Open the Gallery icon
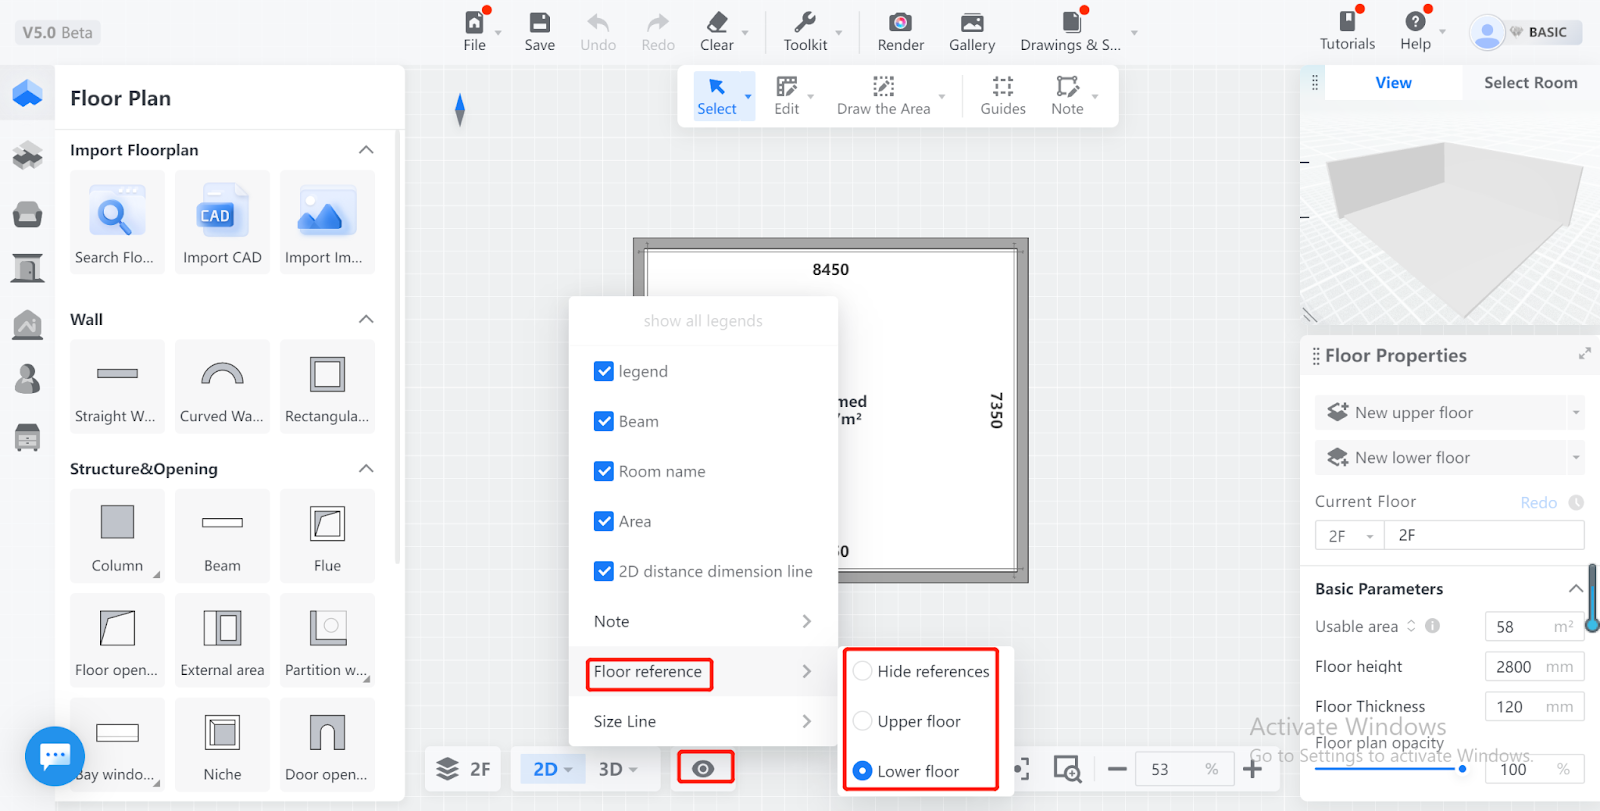Viewport: 1600px width, 811px height. click(971, 23)
